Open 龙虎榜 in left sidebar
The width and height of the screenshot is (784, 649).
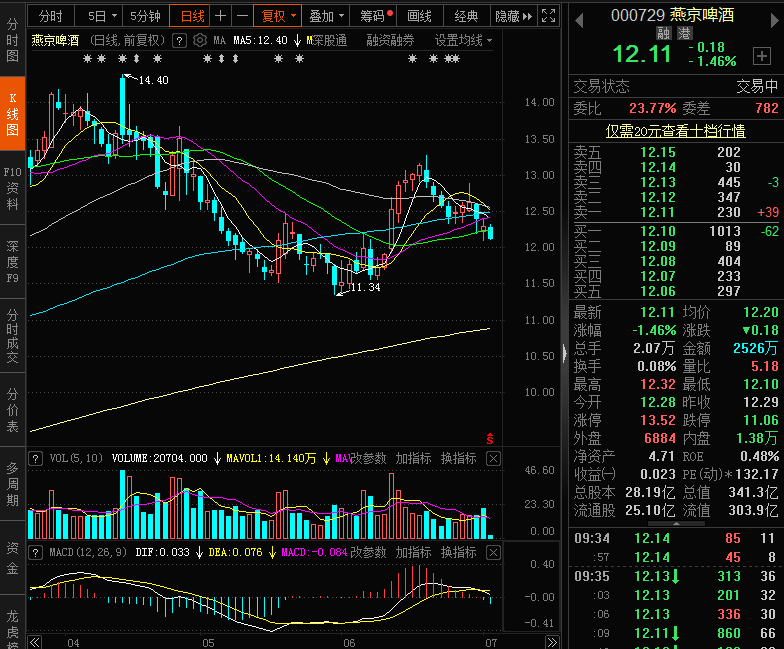12,623
